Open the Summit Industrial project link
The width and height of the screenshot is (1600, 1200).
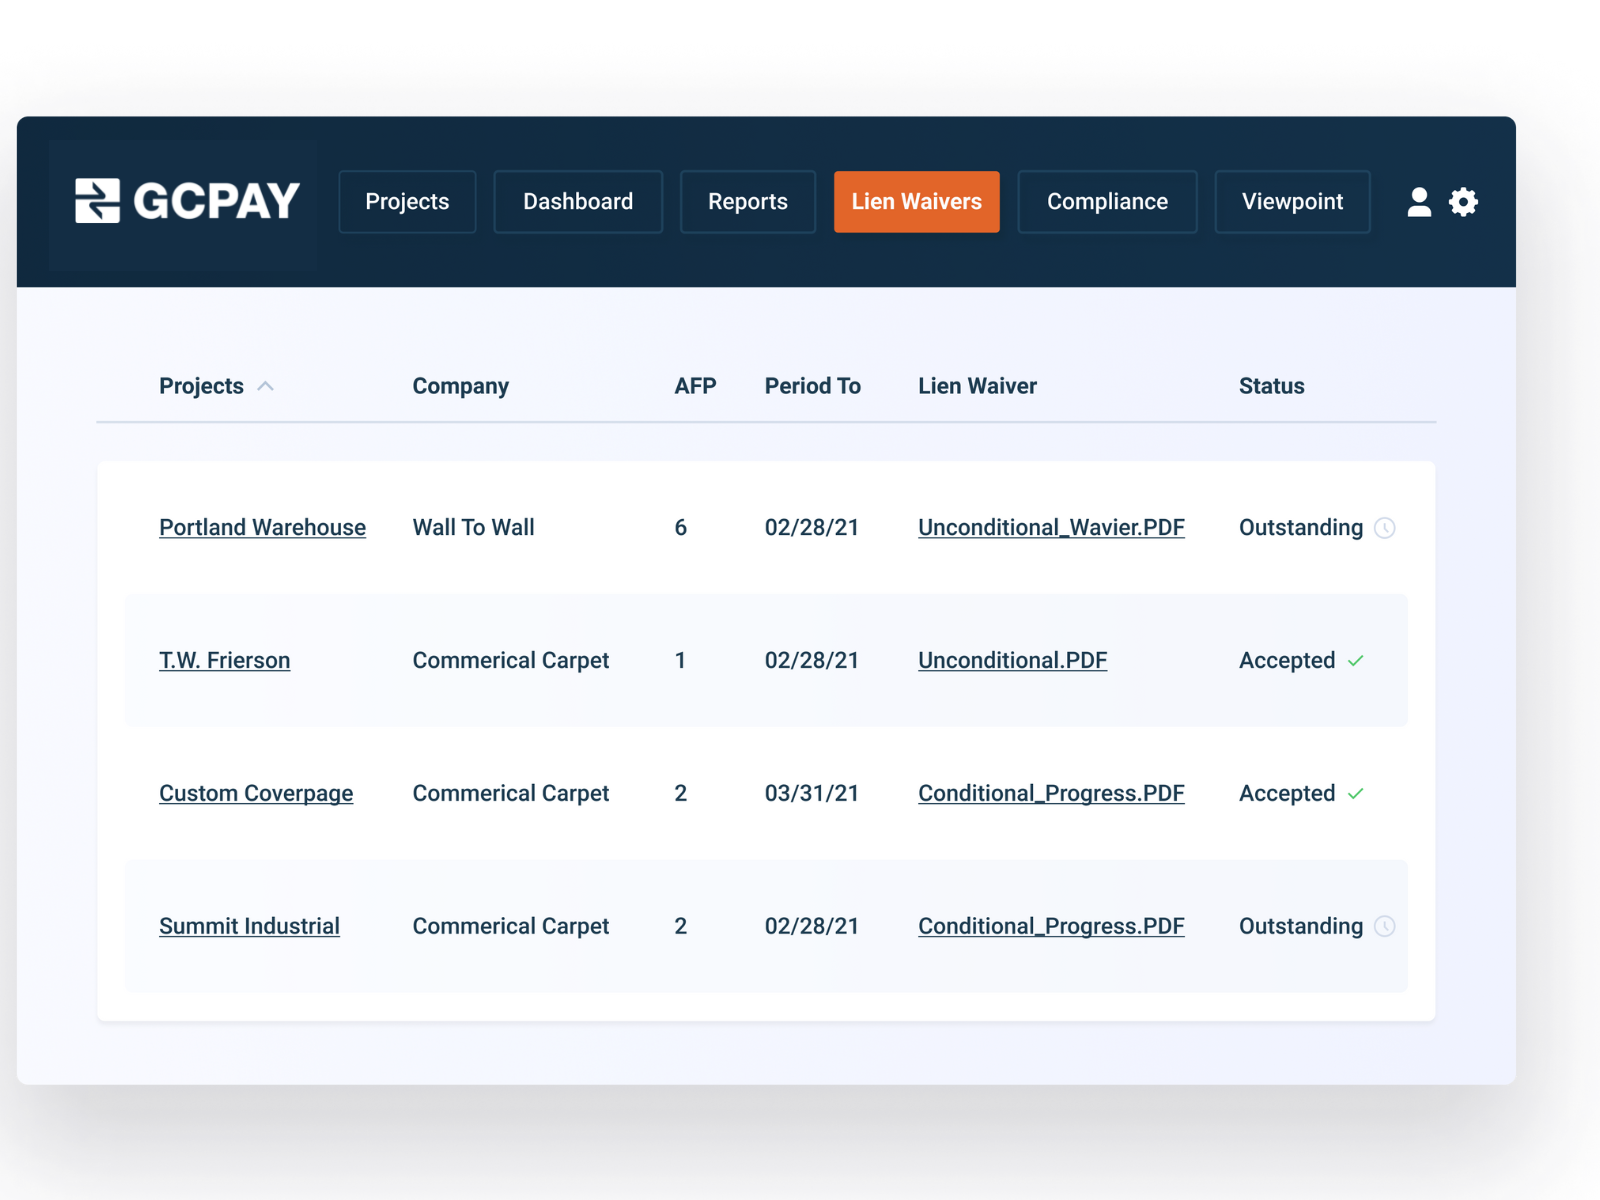(249, 927)
